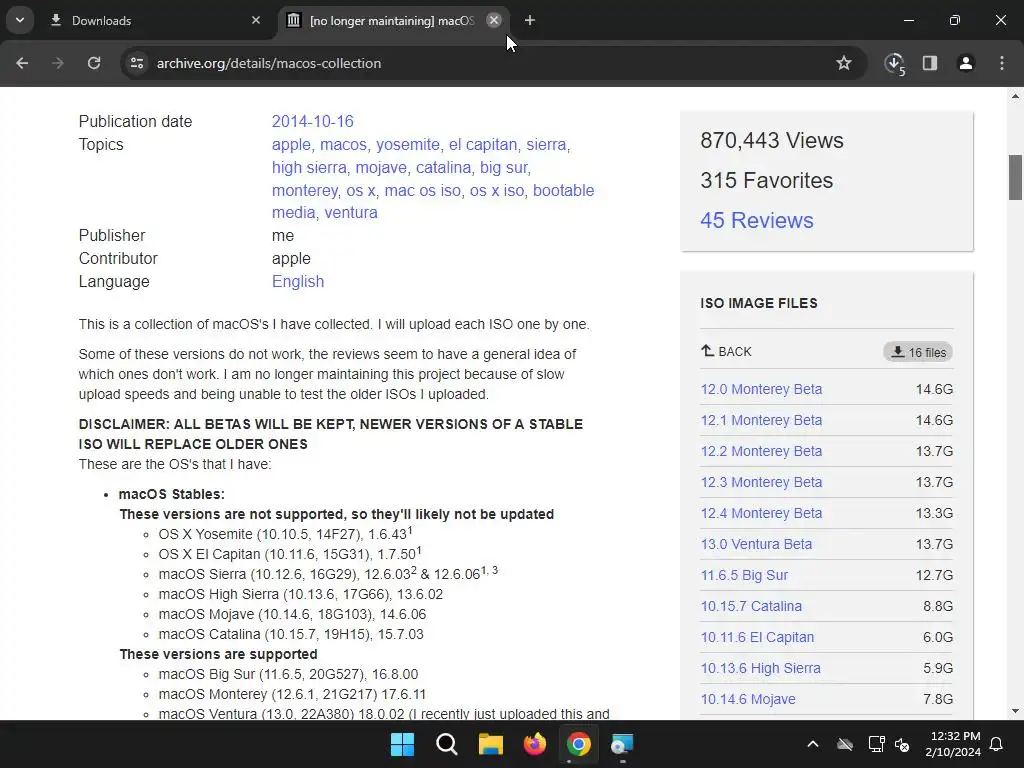1024x768 pixels.
Task: Click the archive.org address bar URL
Action: coord(268,63)
